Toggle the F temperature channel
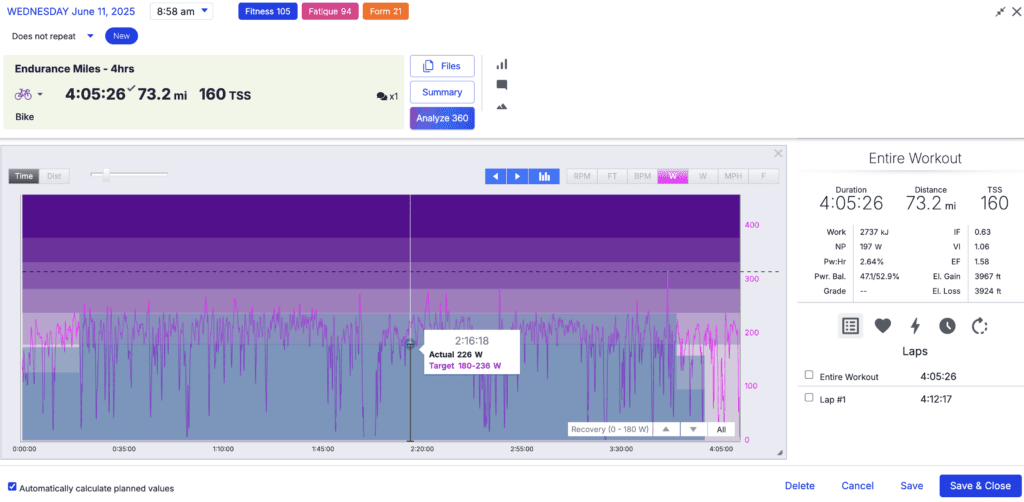 tap(763, 176)
